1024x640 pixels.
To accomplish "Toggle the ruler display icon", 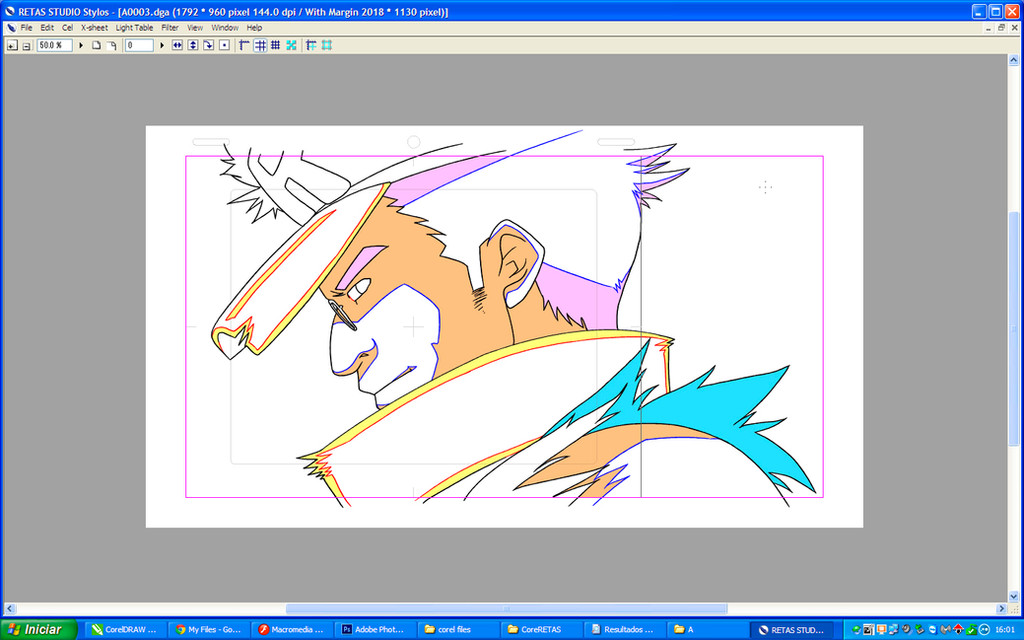I will pyautogui.click(x=244, y=45).
